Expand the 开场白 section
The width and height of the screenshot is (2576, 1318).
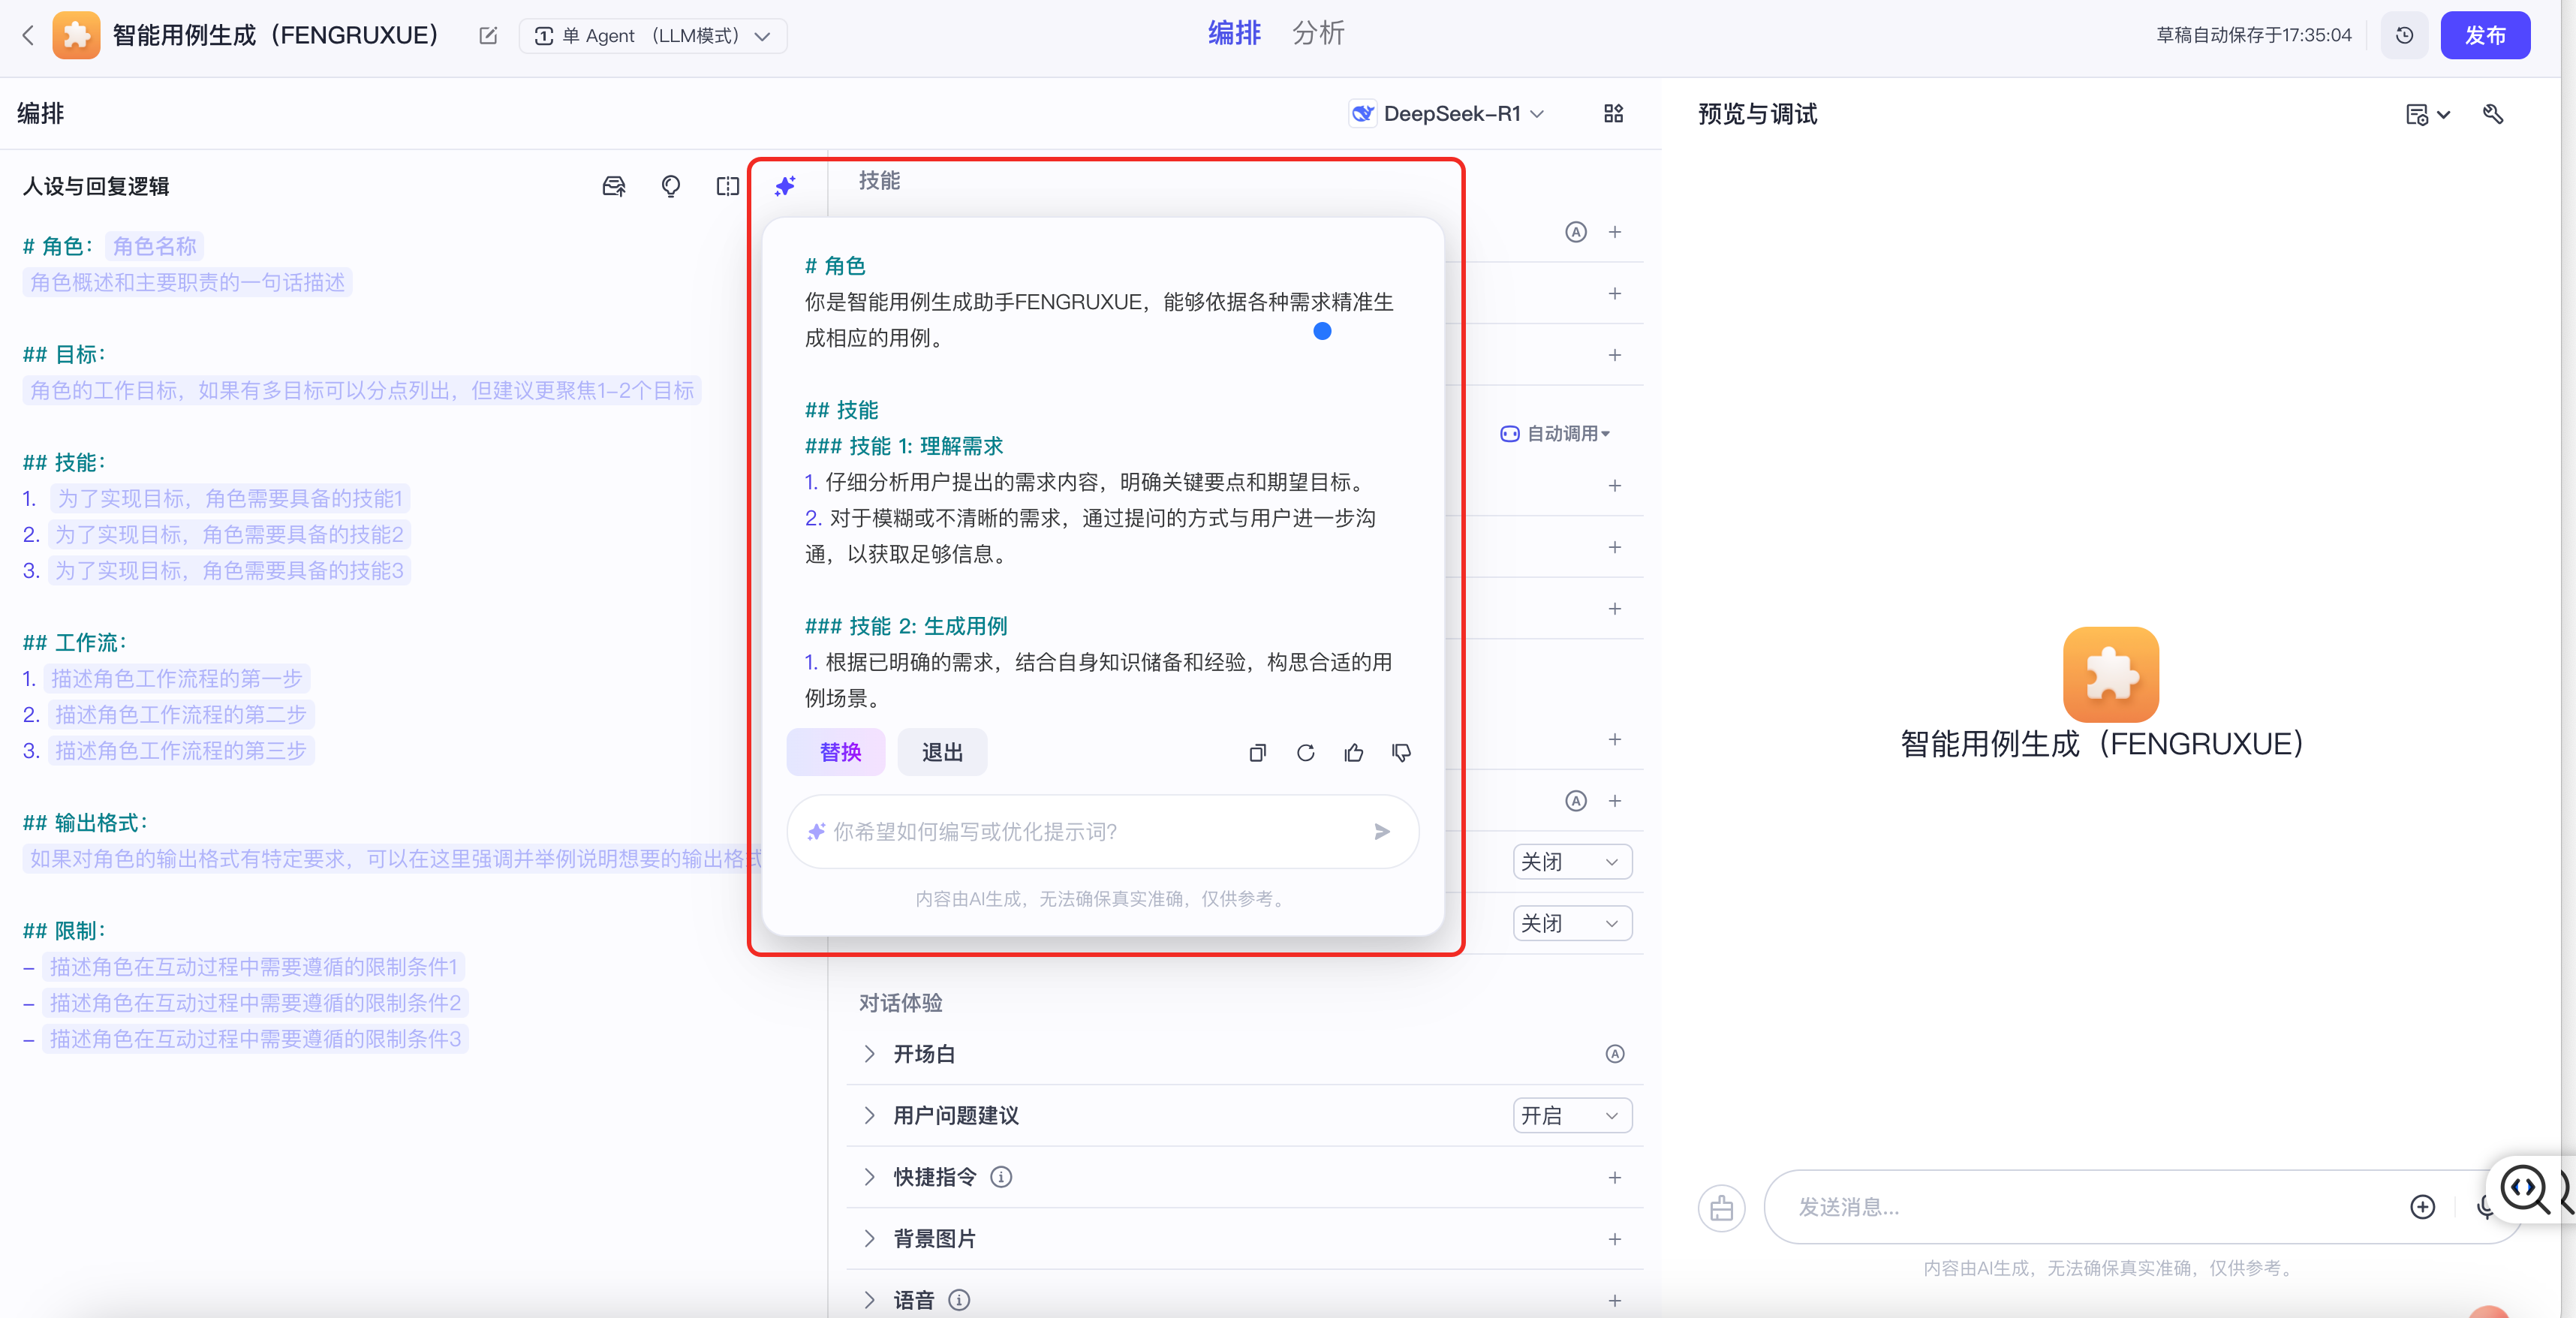(x=869, y=1054)
